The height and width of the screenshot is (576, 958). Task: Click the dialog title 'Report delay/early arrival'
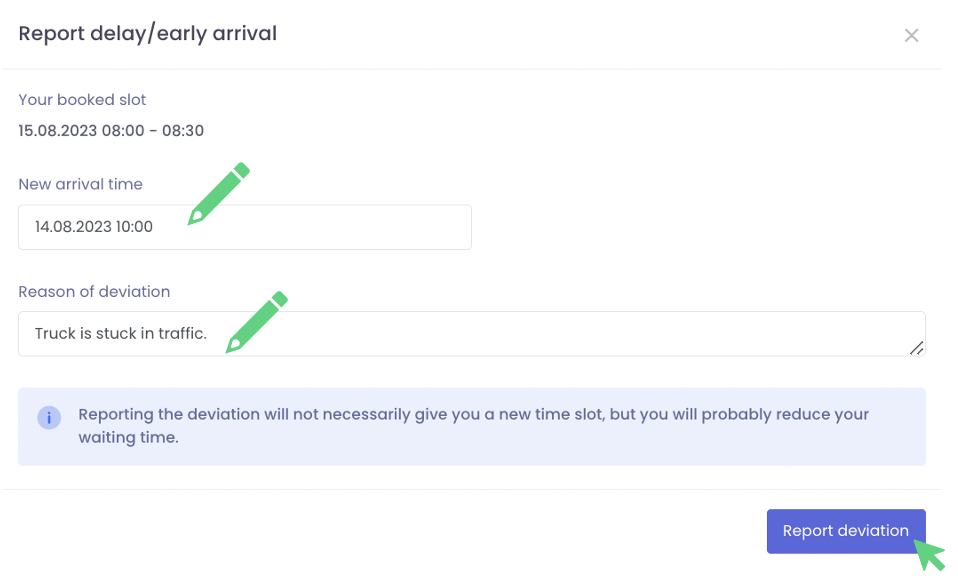pos(147,34)
